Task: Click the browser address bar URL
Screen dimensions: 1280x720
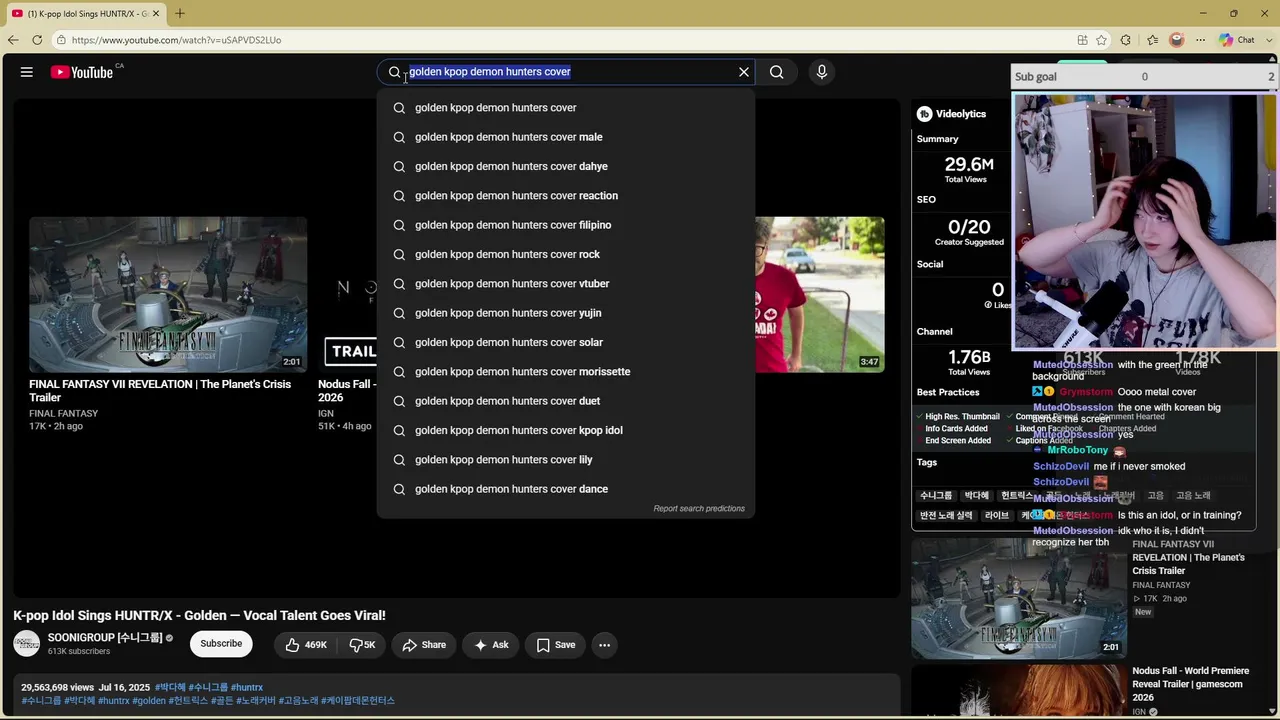Action: click(x=177, y=40)
